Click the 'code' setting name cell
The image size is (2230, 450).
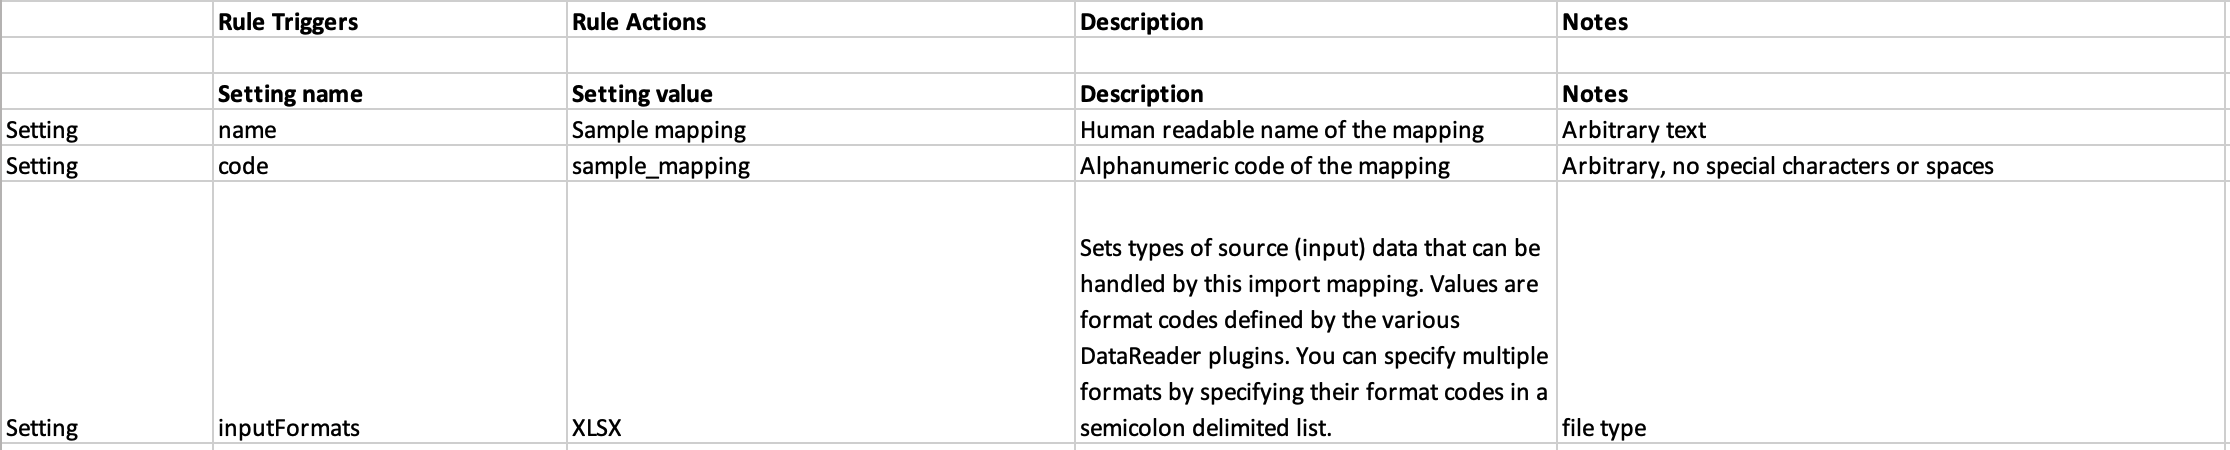pos(390,164)
